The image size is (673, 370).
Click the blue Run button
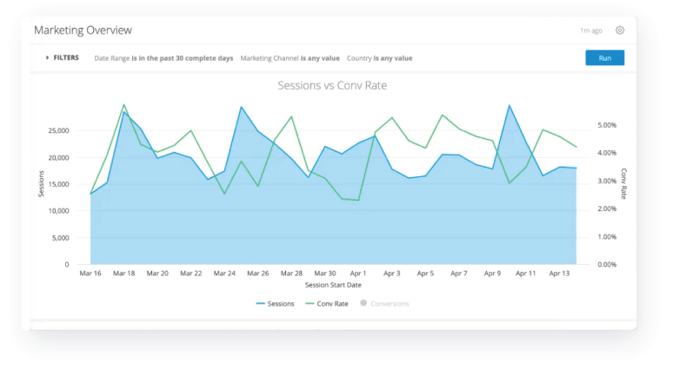coord(605,58)
